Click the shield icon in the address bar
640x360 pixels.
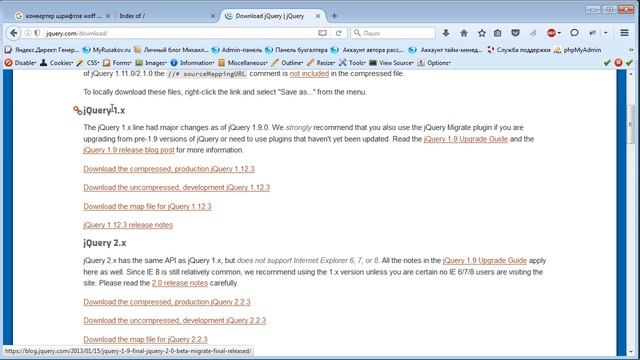pos(37,33)
